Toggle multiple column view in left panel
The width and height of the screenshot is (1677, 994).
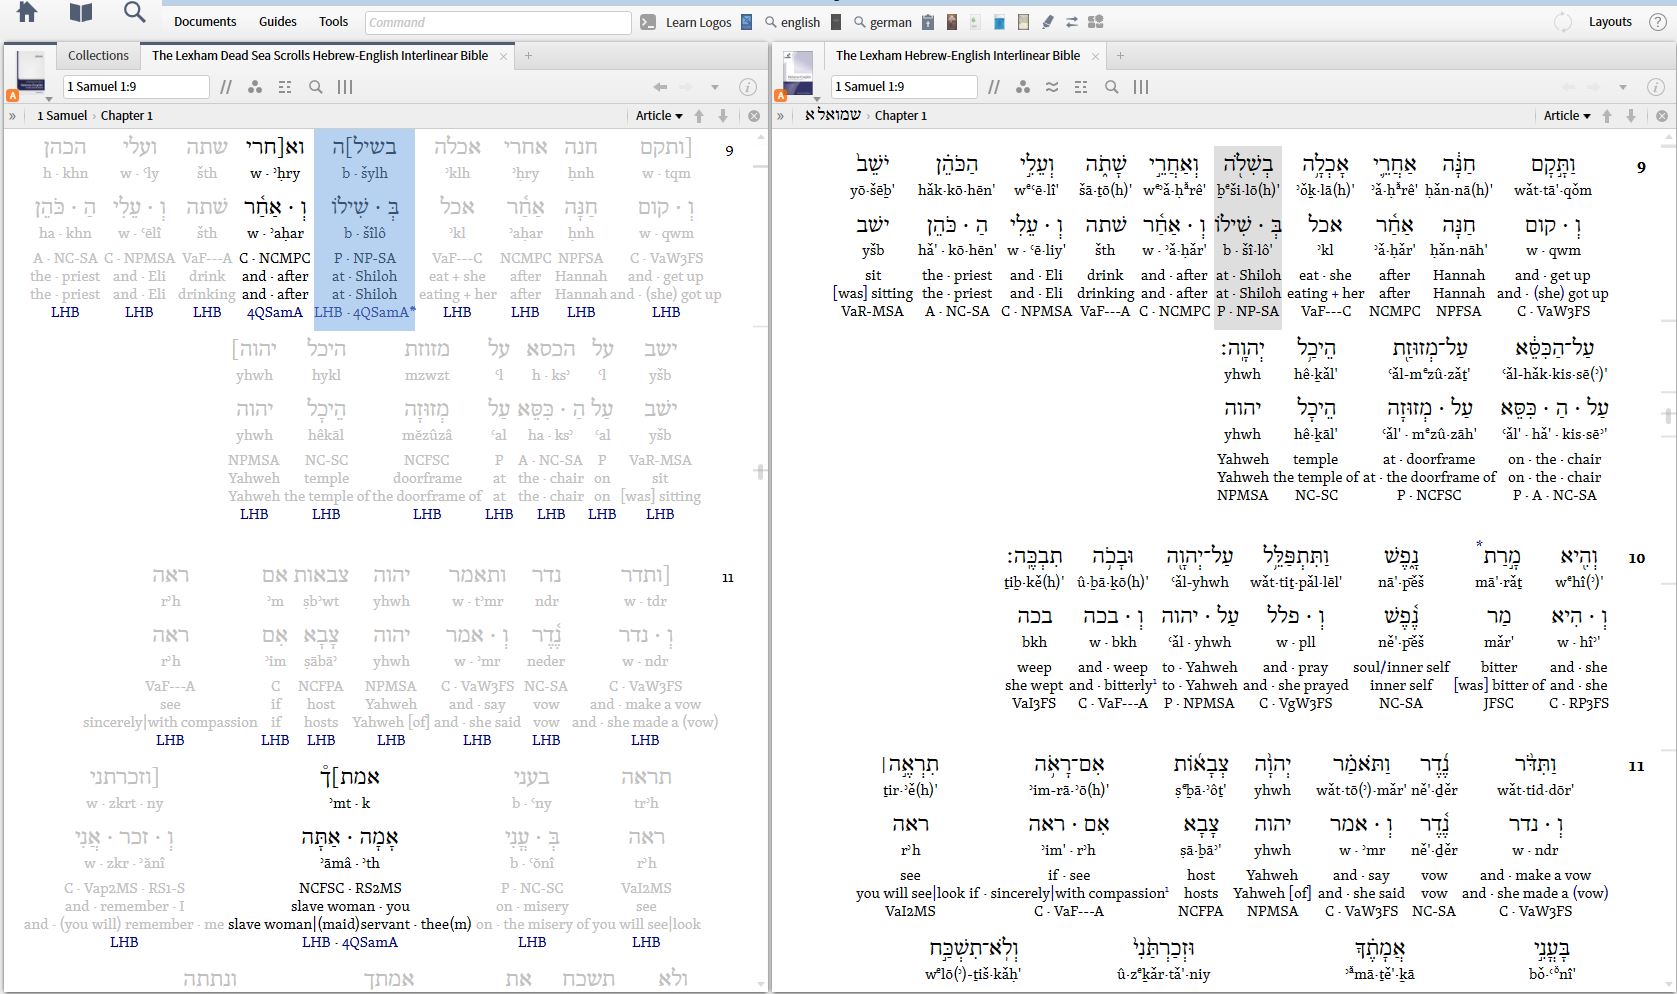345,87
